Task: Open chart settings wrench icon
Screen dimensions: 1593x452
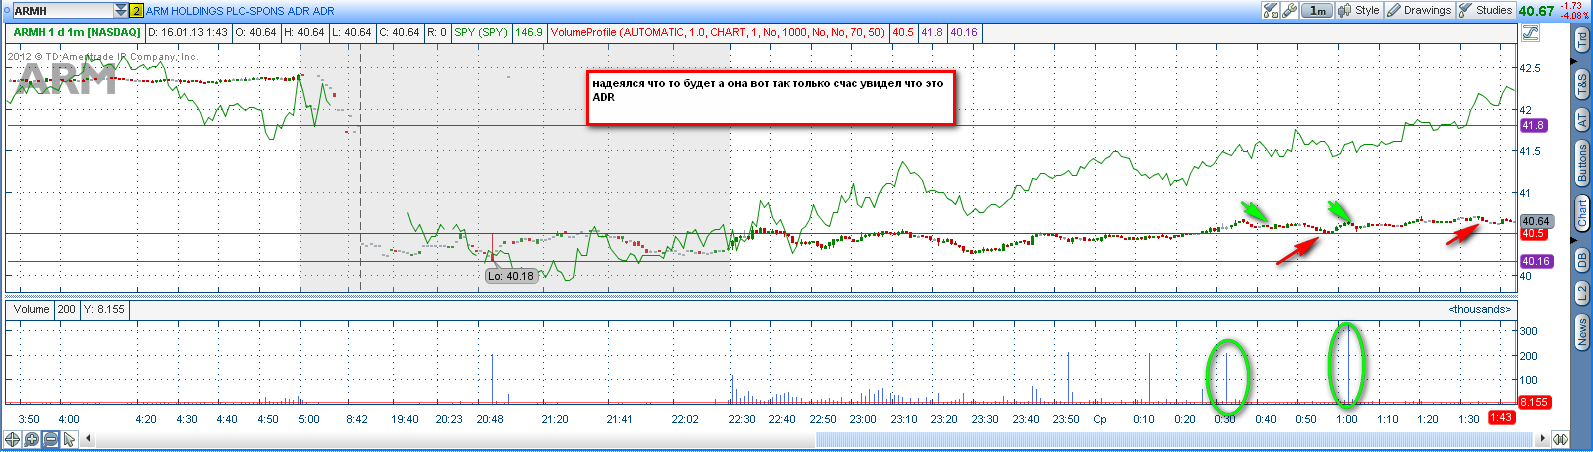Action: coord(1289,10)
